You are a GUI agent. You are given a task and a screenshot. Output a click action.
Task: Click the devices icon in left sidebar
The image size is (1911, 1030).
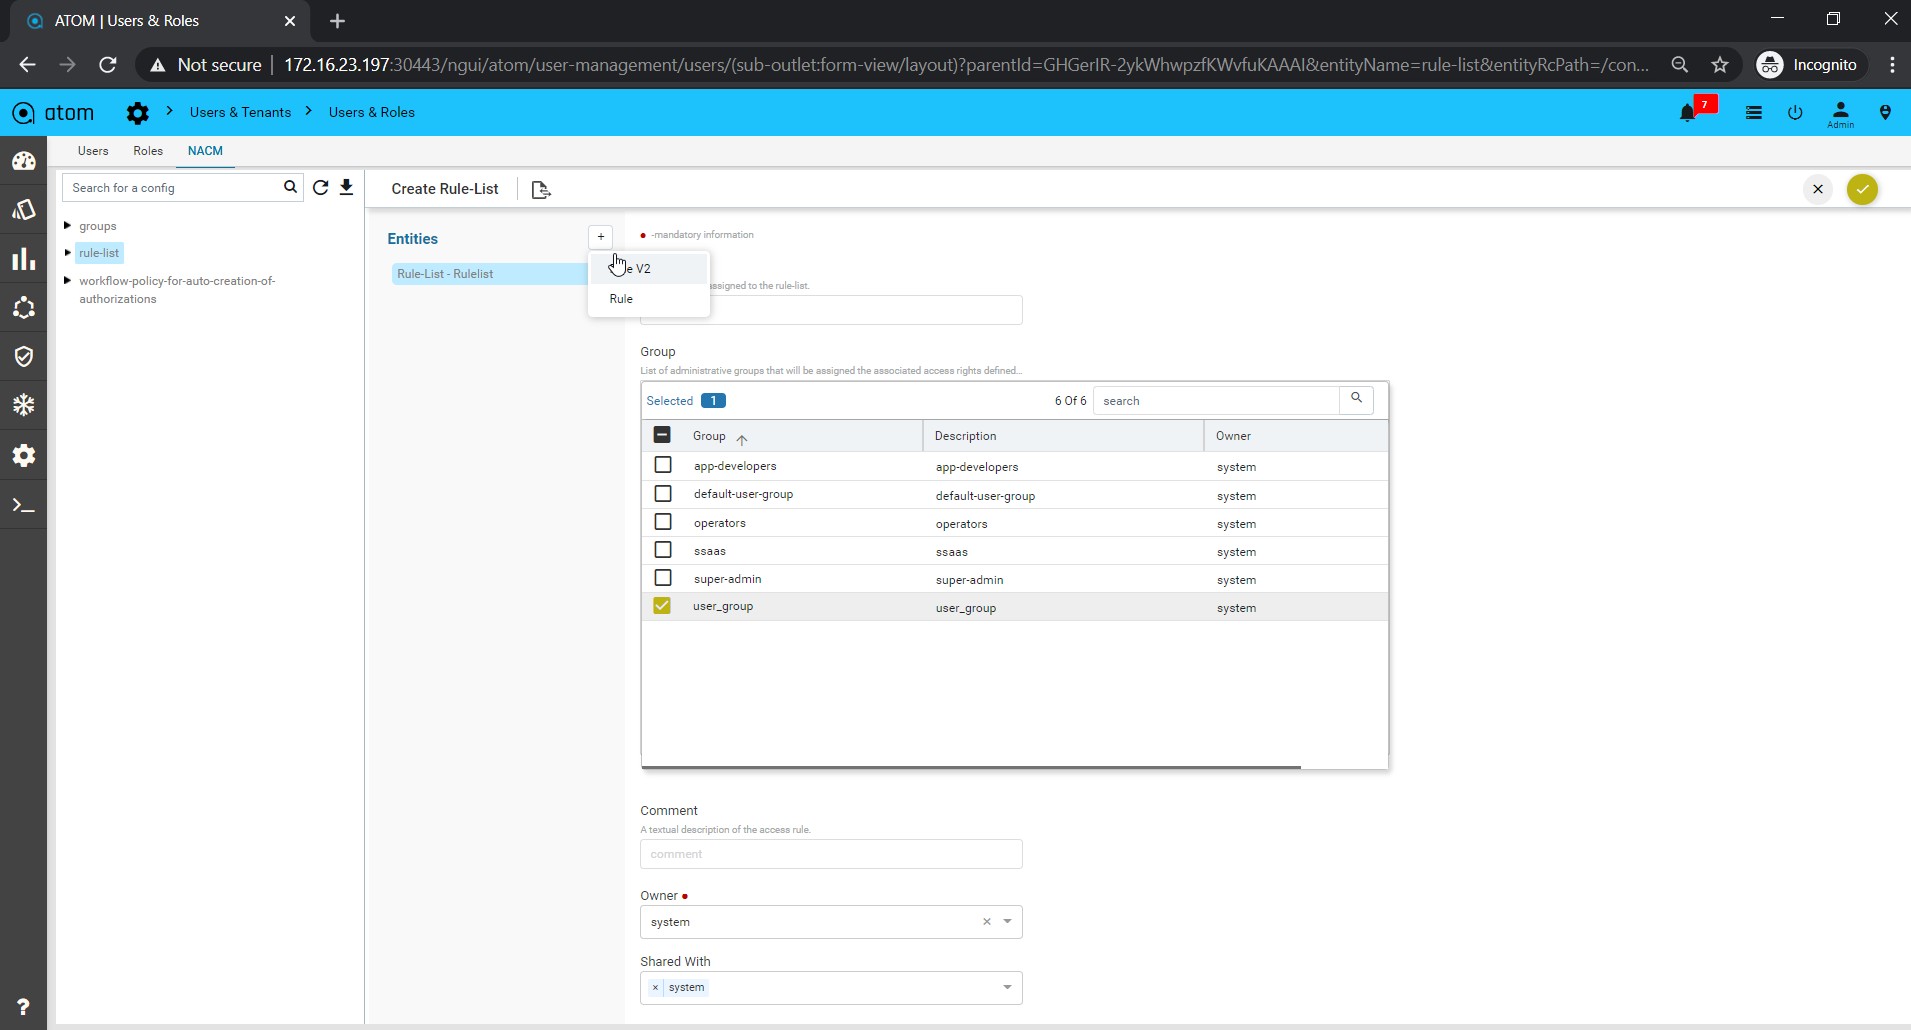point(24,210)
